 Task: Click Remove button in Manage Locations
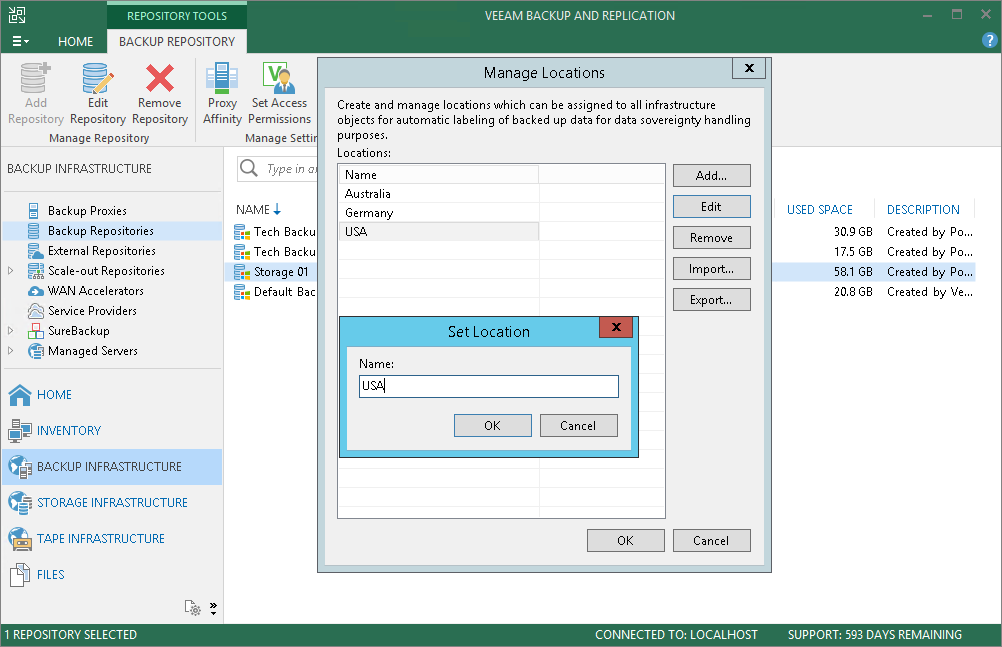click(x=711, y=238)
